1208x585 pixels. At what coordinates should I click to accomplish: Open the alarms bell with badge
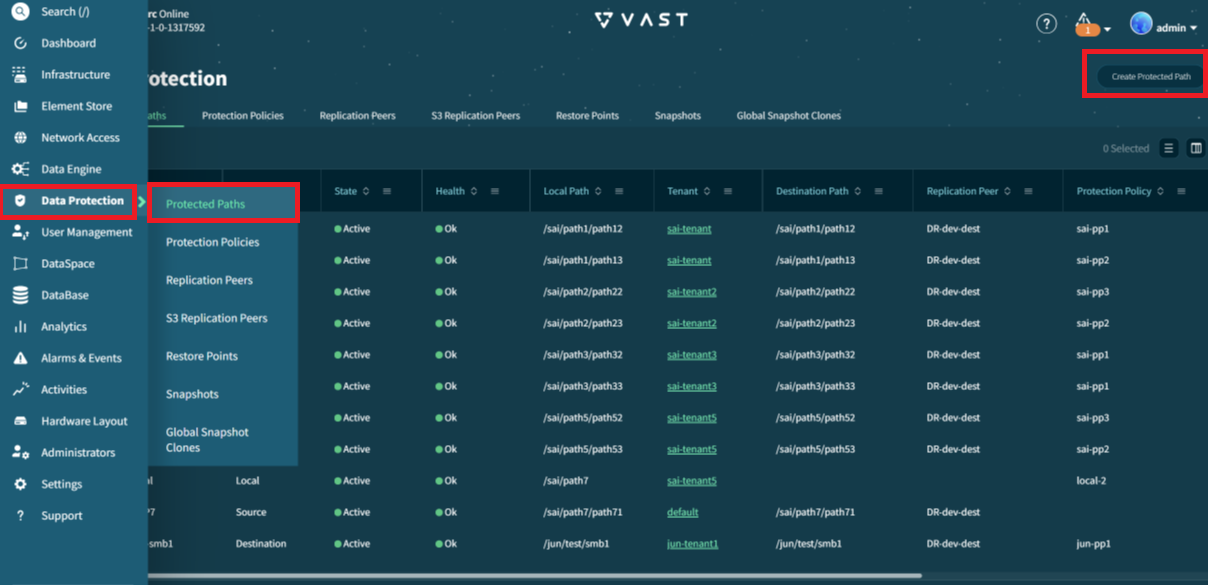[1087, 24]
